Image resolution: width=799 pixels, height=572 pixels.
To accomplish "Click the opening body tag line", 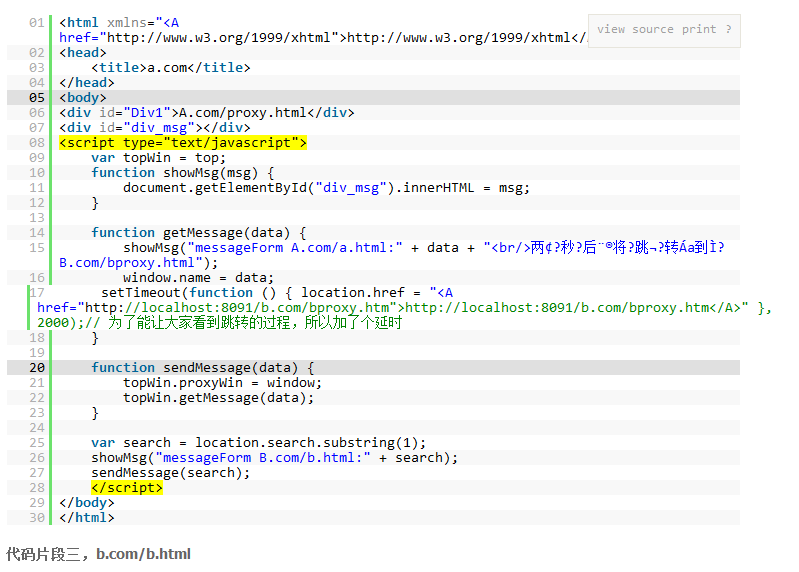I will tap(83, 98).
